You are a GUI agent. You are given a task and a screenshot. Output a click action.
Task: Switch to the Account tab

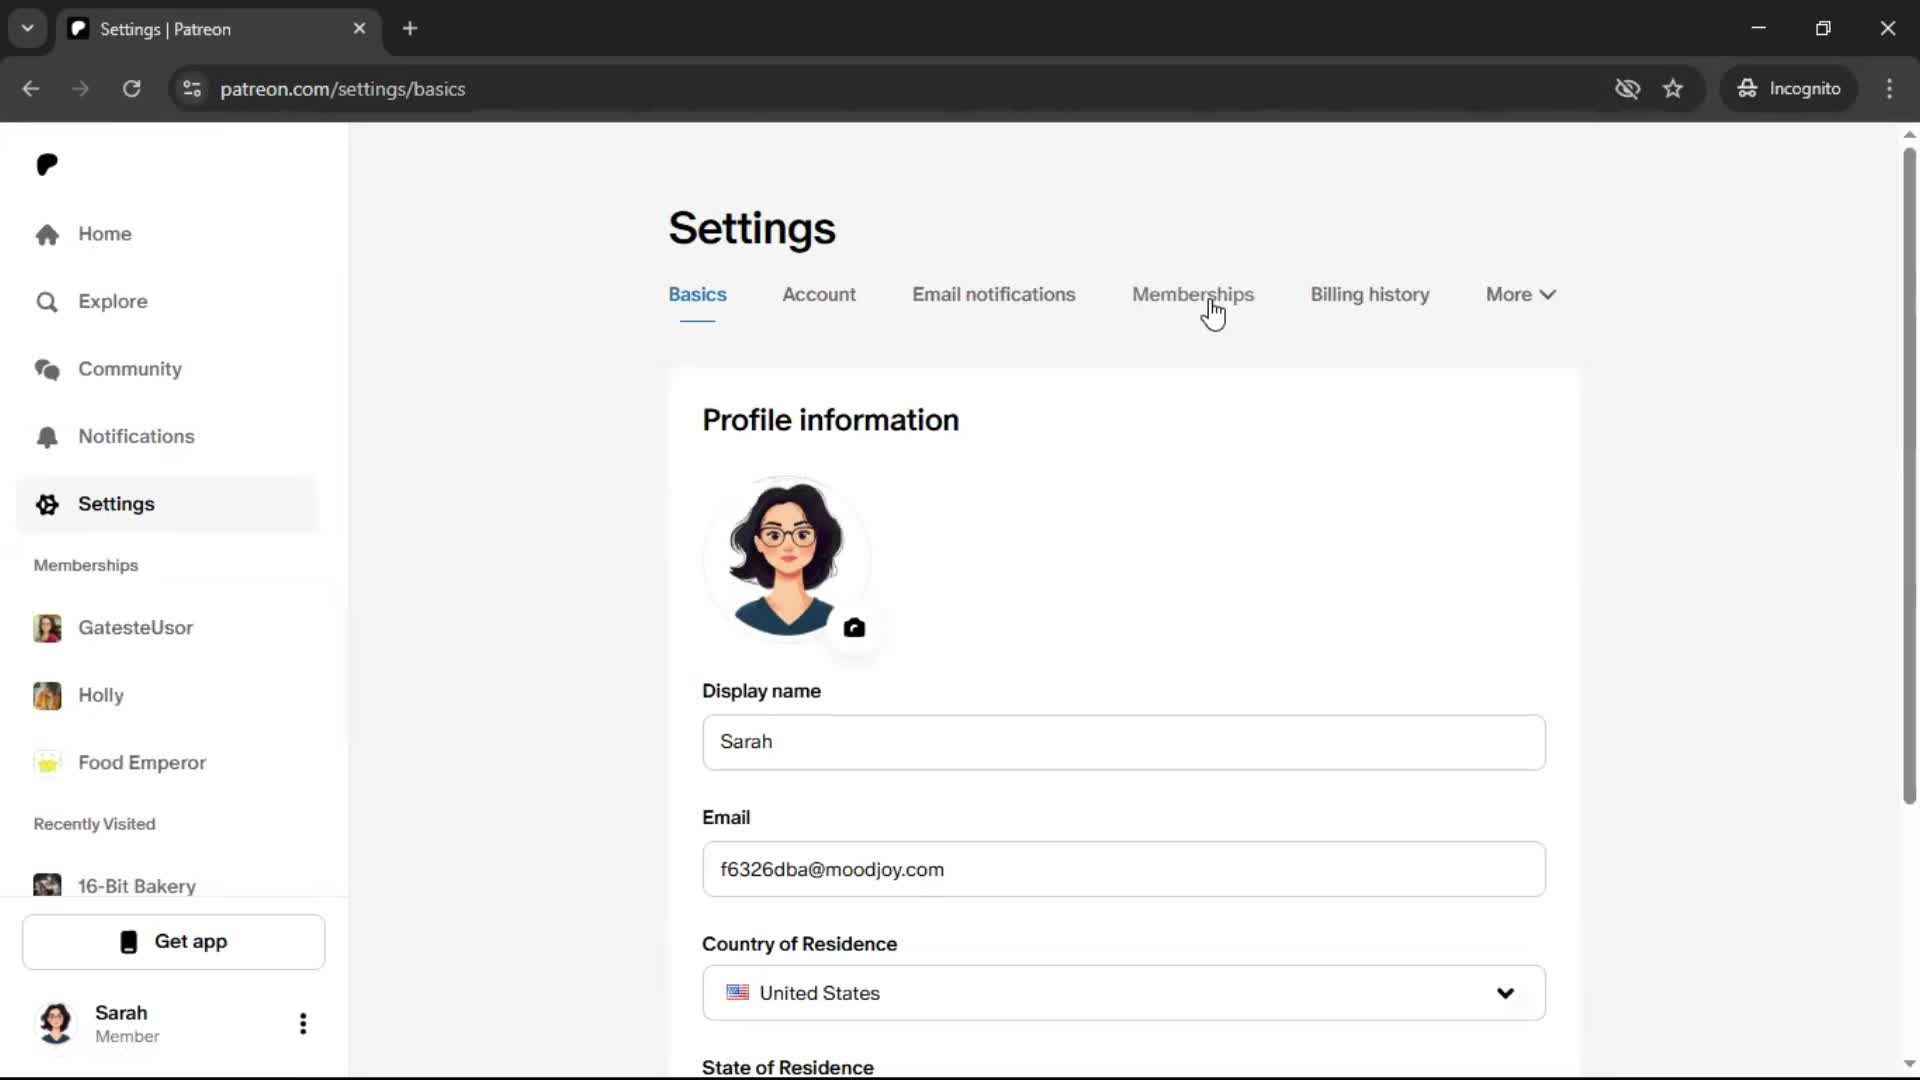coord(818,294)
